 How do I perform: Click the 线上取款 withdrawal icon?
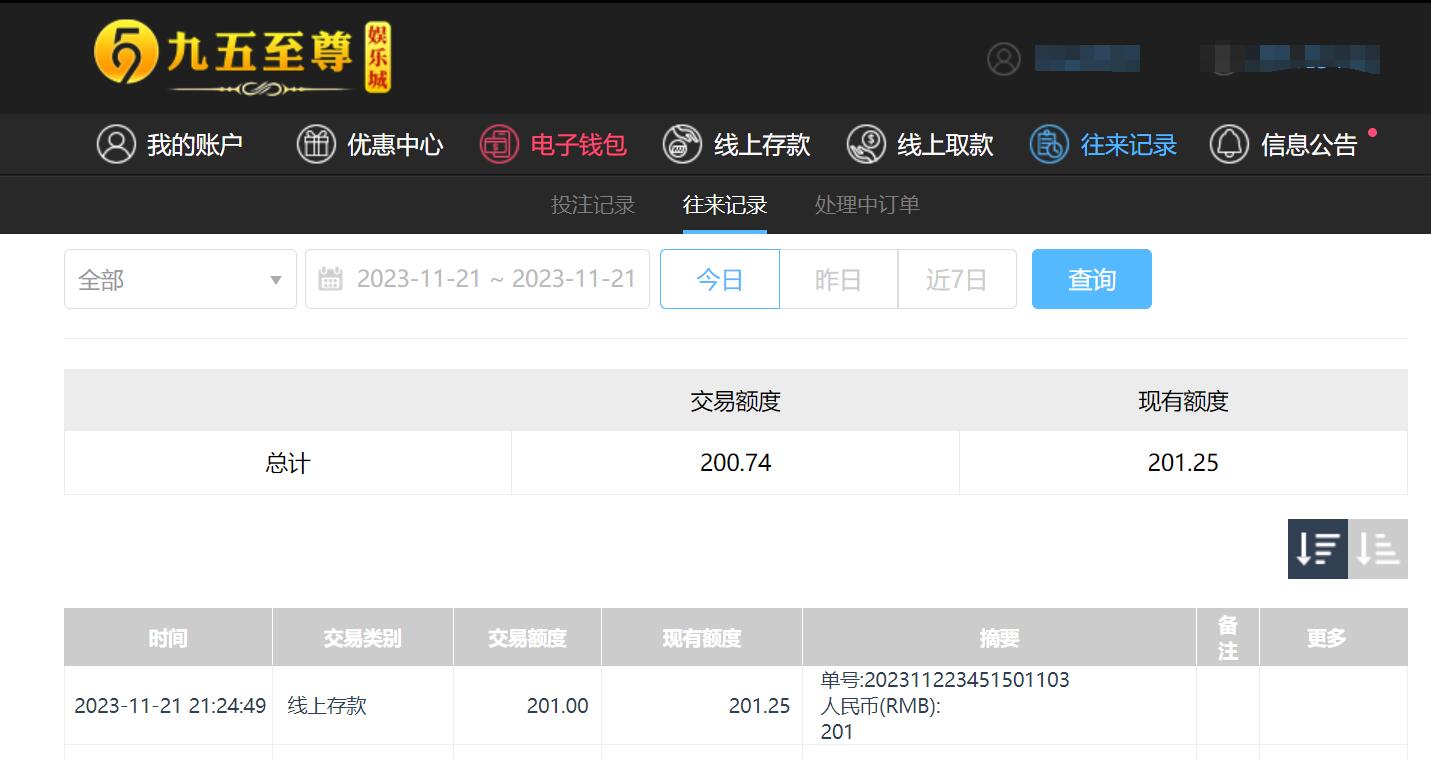(x=866, y=144)
